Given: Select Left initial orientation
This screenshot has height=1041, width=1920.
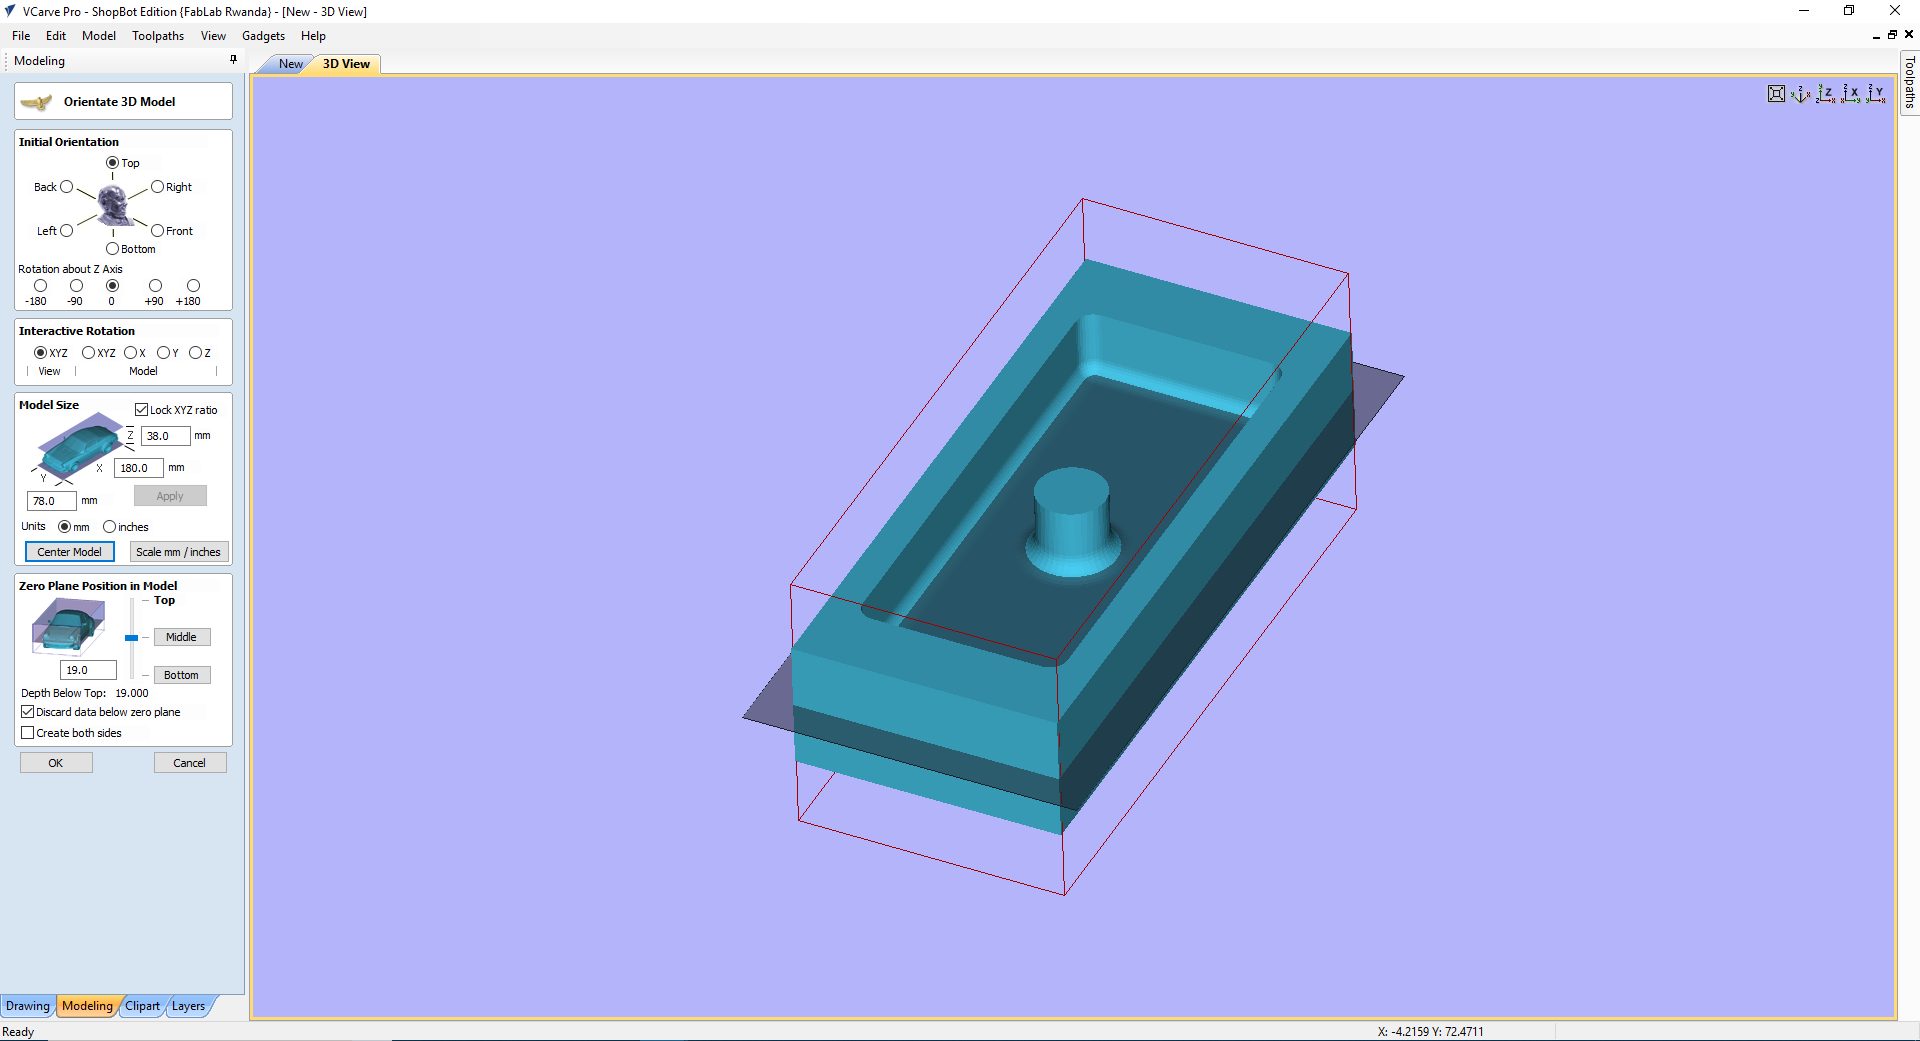Looking at the screenshot, I should point(67,231).
